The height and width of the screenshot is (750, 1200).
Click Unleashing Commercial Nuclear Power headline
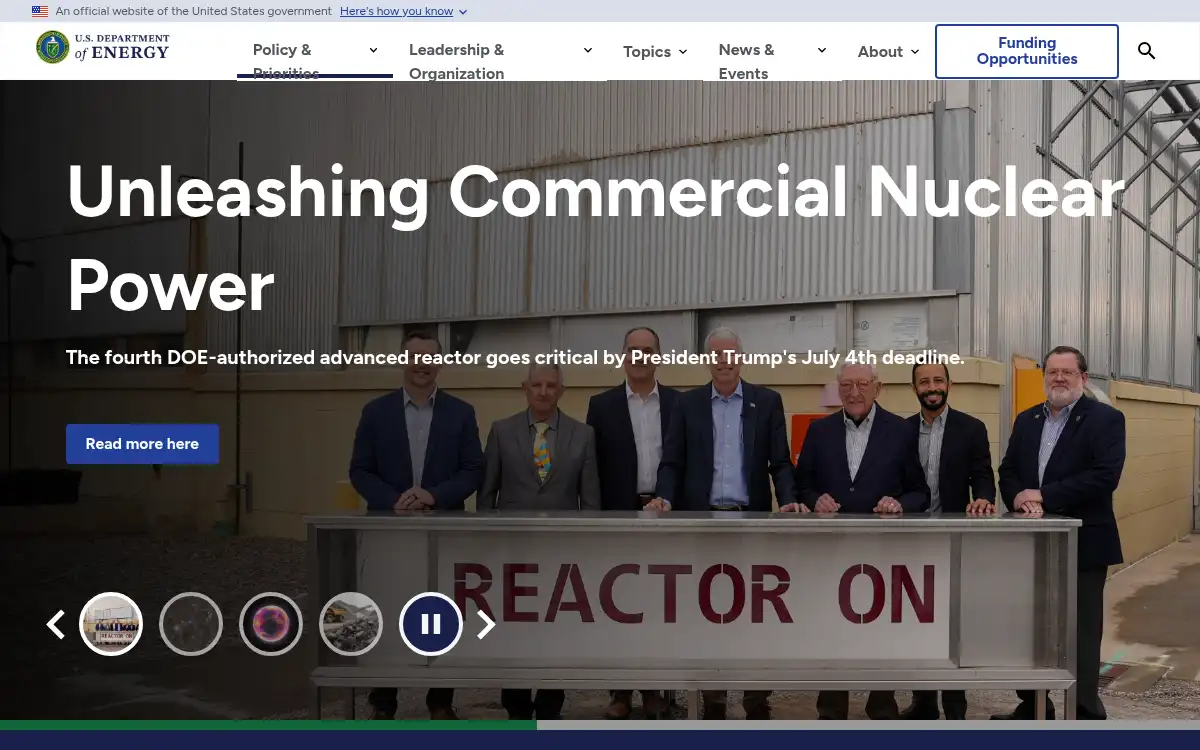tap(596, 239)
